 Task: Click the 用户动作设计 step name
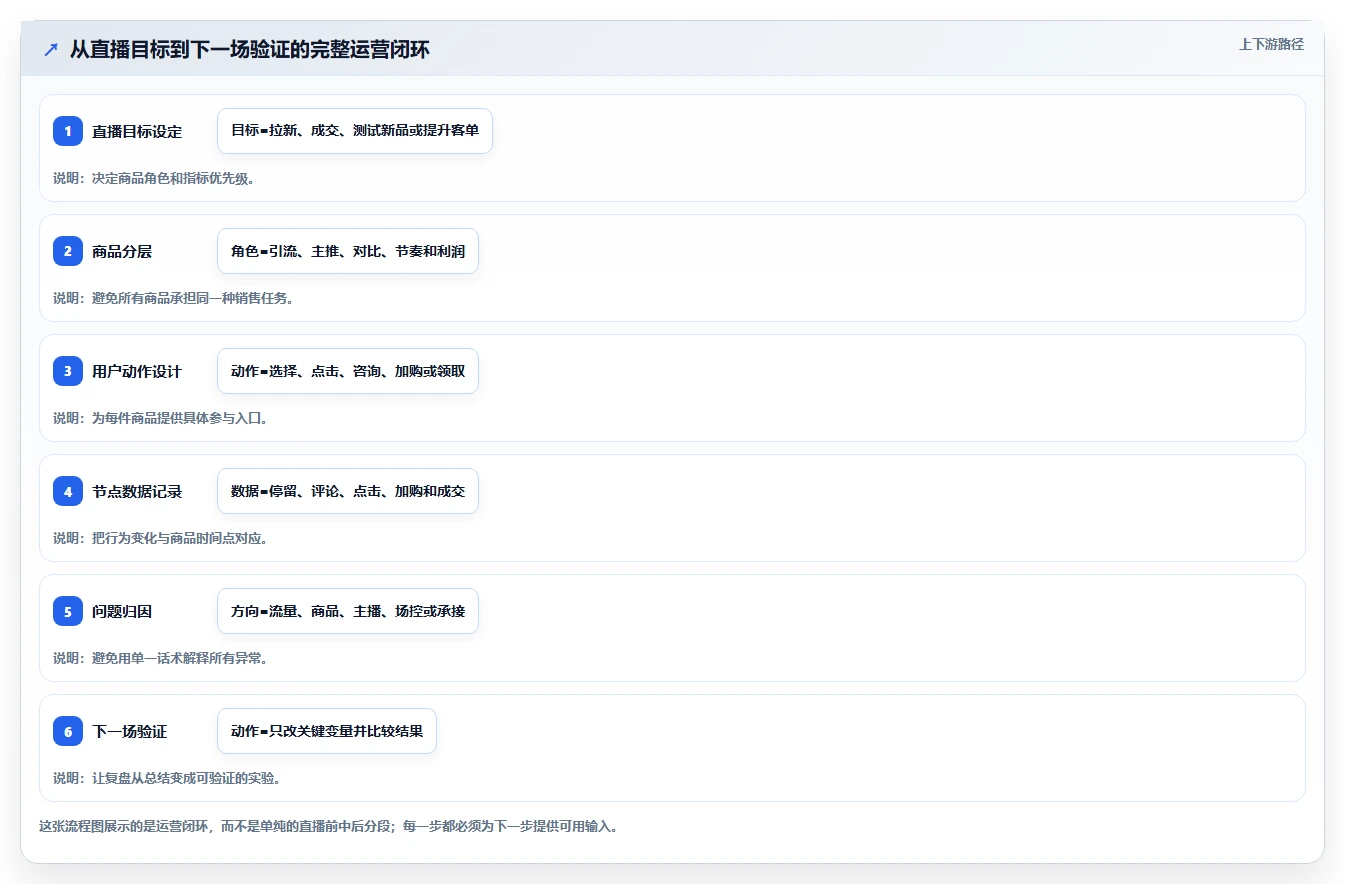(137, 371)
